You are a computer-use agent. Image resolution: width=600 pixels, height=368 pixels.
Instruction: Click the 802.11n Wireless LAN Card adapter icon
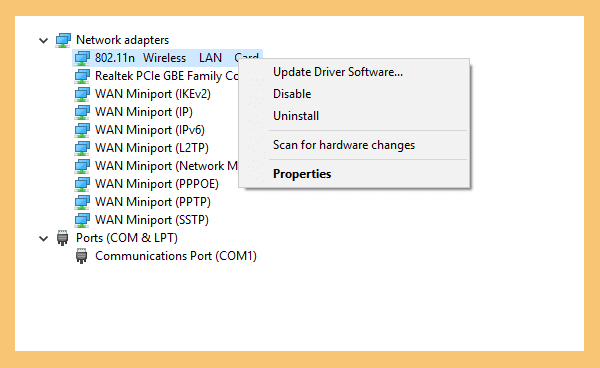click(x=82, y=58)
